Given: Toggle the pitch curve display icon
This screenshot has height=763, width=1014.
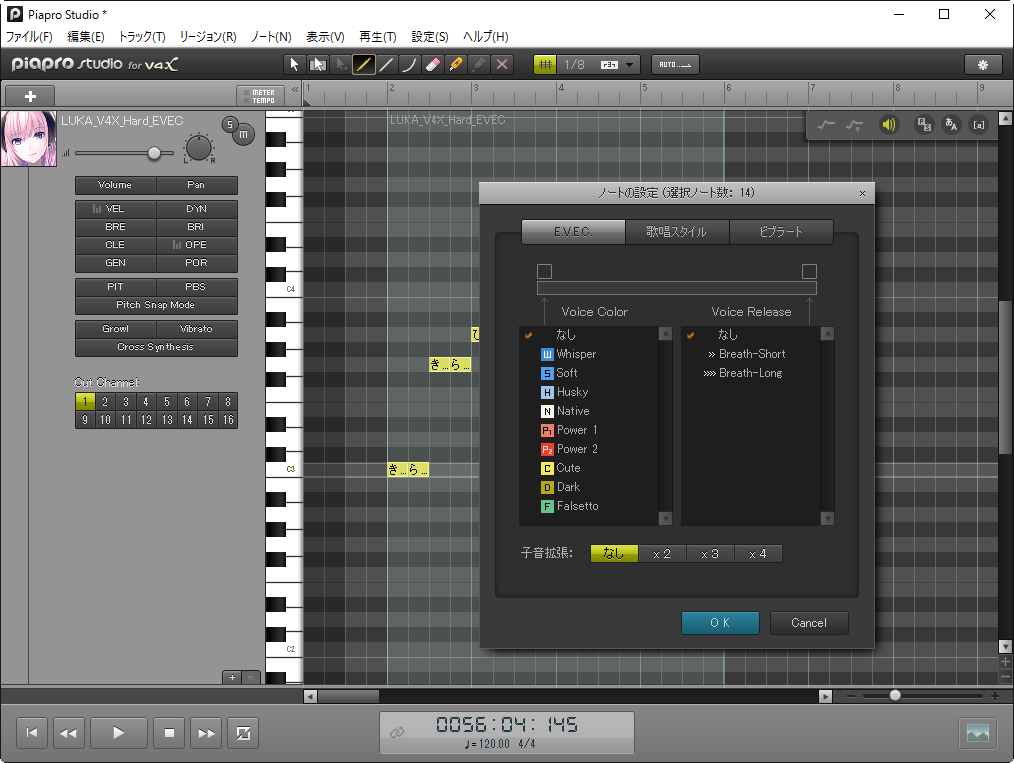Looking at the screenshot, I should click(826, 125).
